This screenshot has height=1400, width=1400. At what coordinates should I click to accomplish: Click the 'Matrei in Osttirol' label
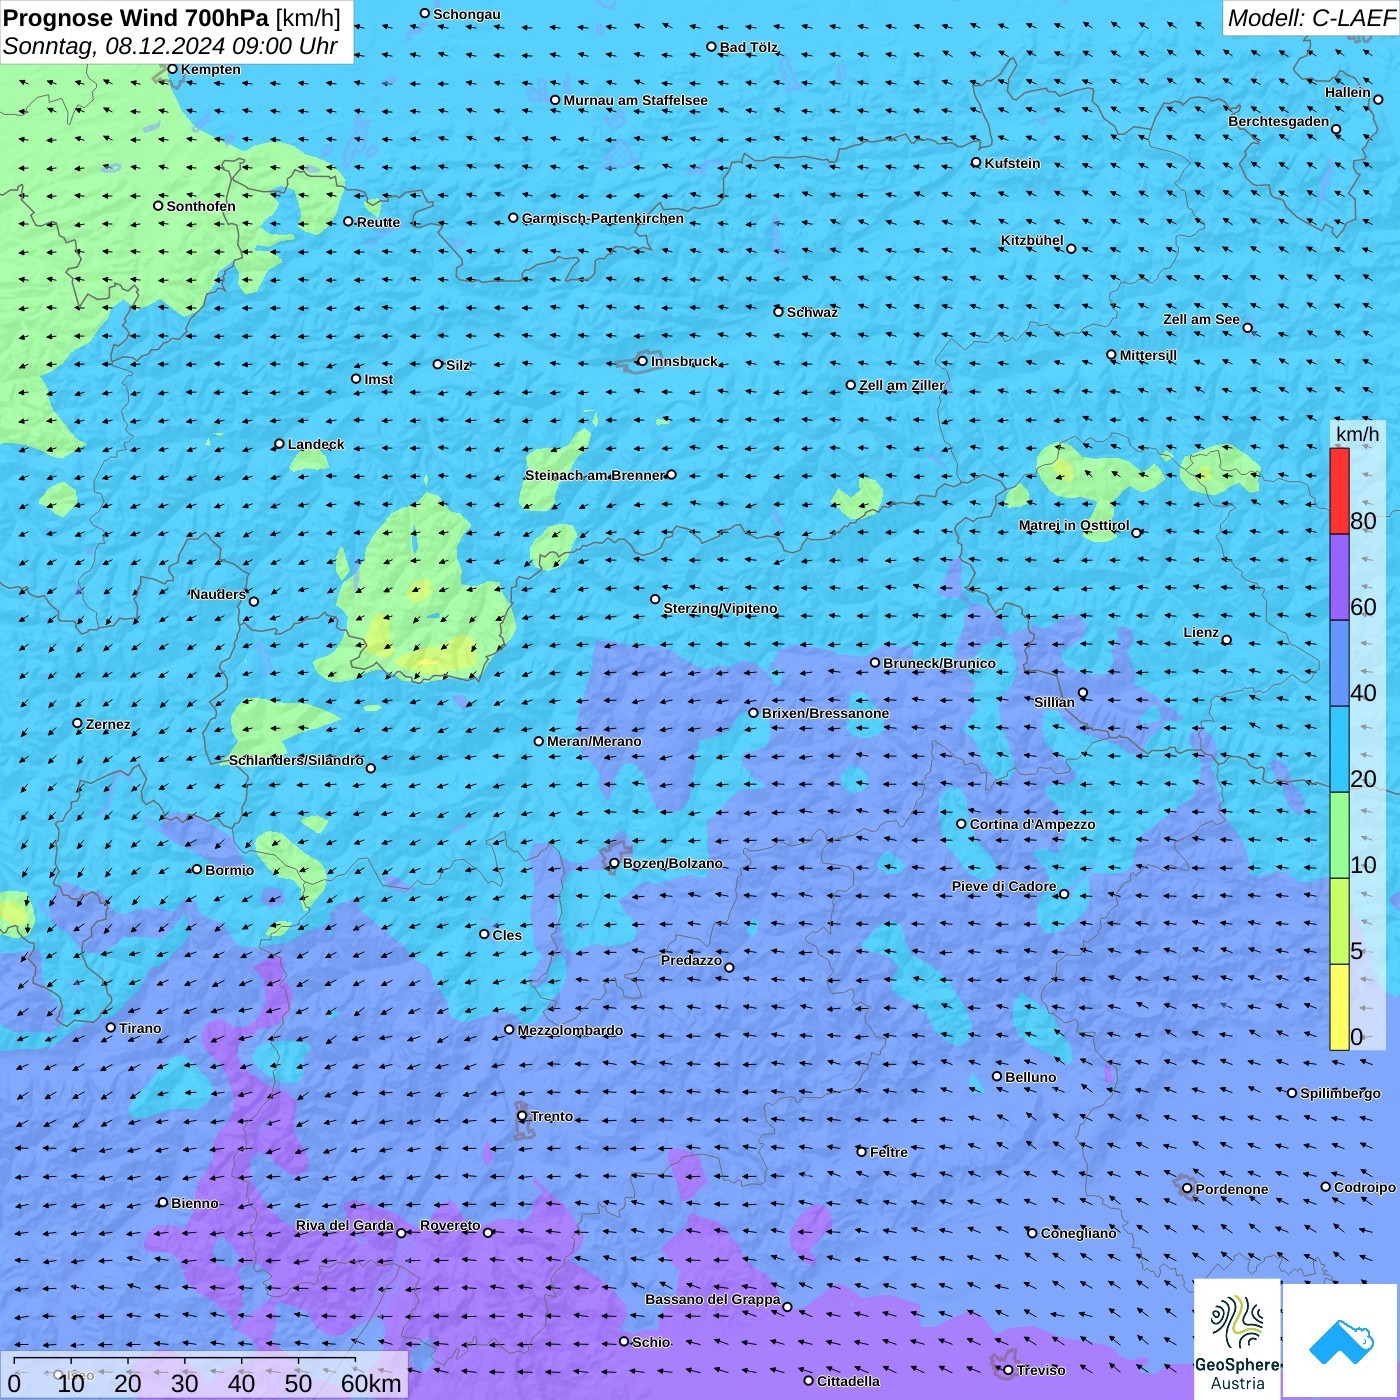pyautogui.click(x=1074, y=526)
